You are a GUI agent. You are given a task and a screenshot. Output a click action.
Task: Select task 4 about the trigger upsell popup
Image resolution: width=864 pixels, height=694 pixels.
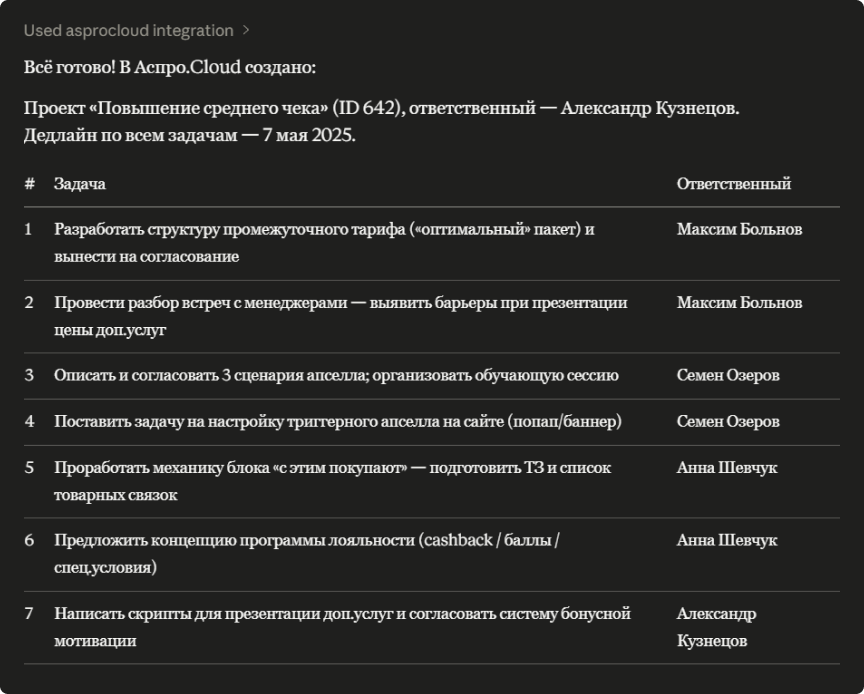pos(338,421)
